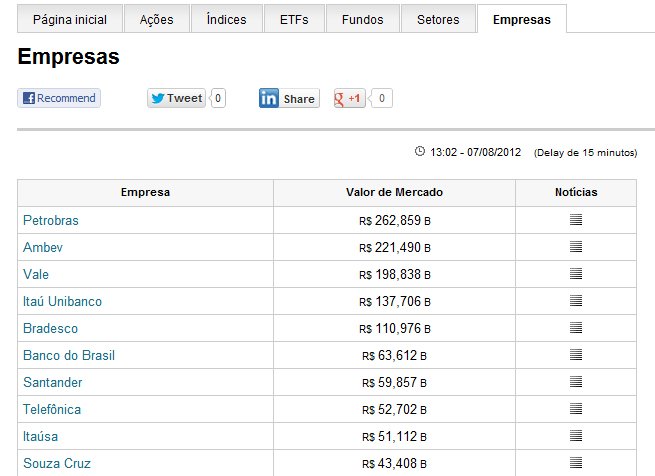Click the Tweet button
Viewport: 655px width, 476px height.
coord(176,98)
